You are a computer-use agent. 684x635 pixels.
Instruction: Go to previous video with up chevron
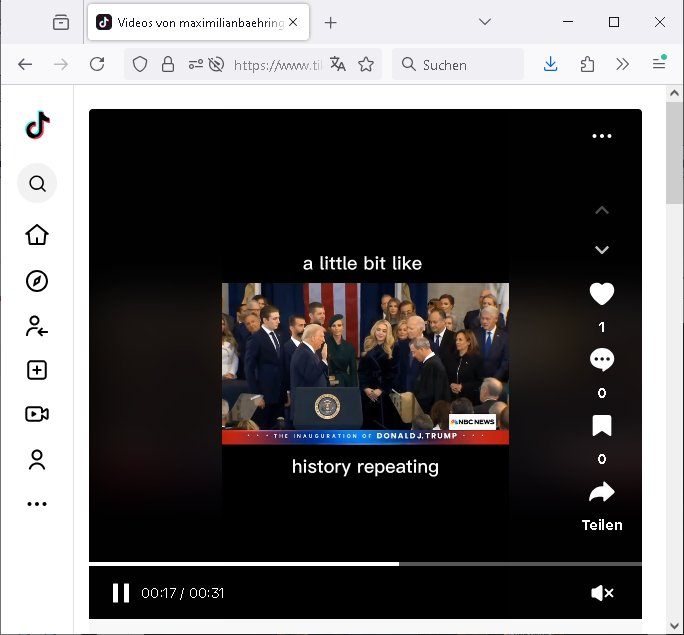602,211
